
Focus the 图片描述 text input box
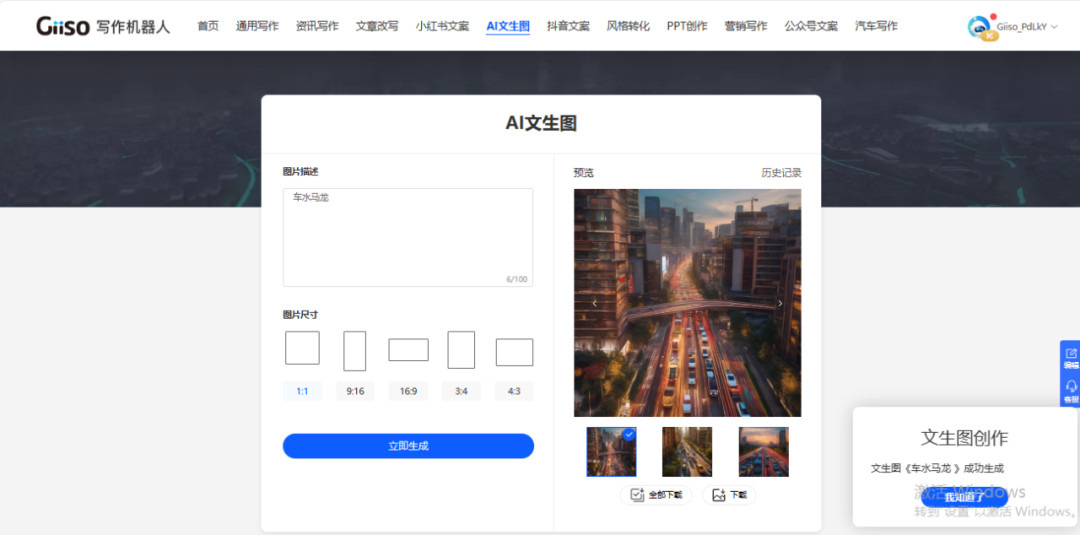pyautogui.click(x=407, y=237)
